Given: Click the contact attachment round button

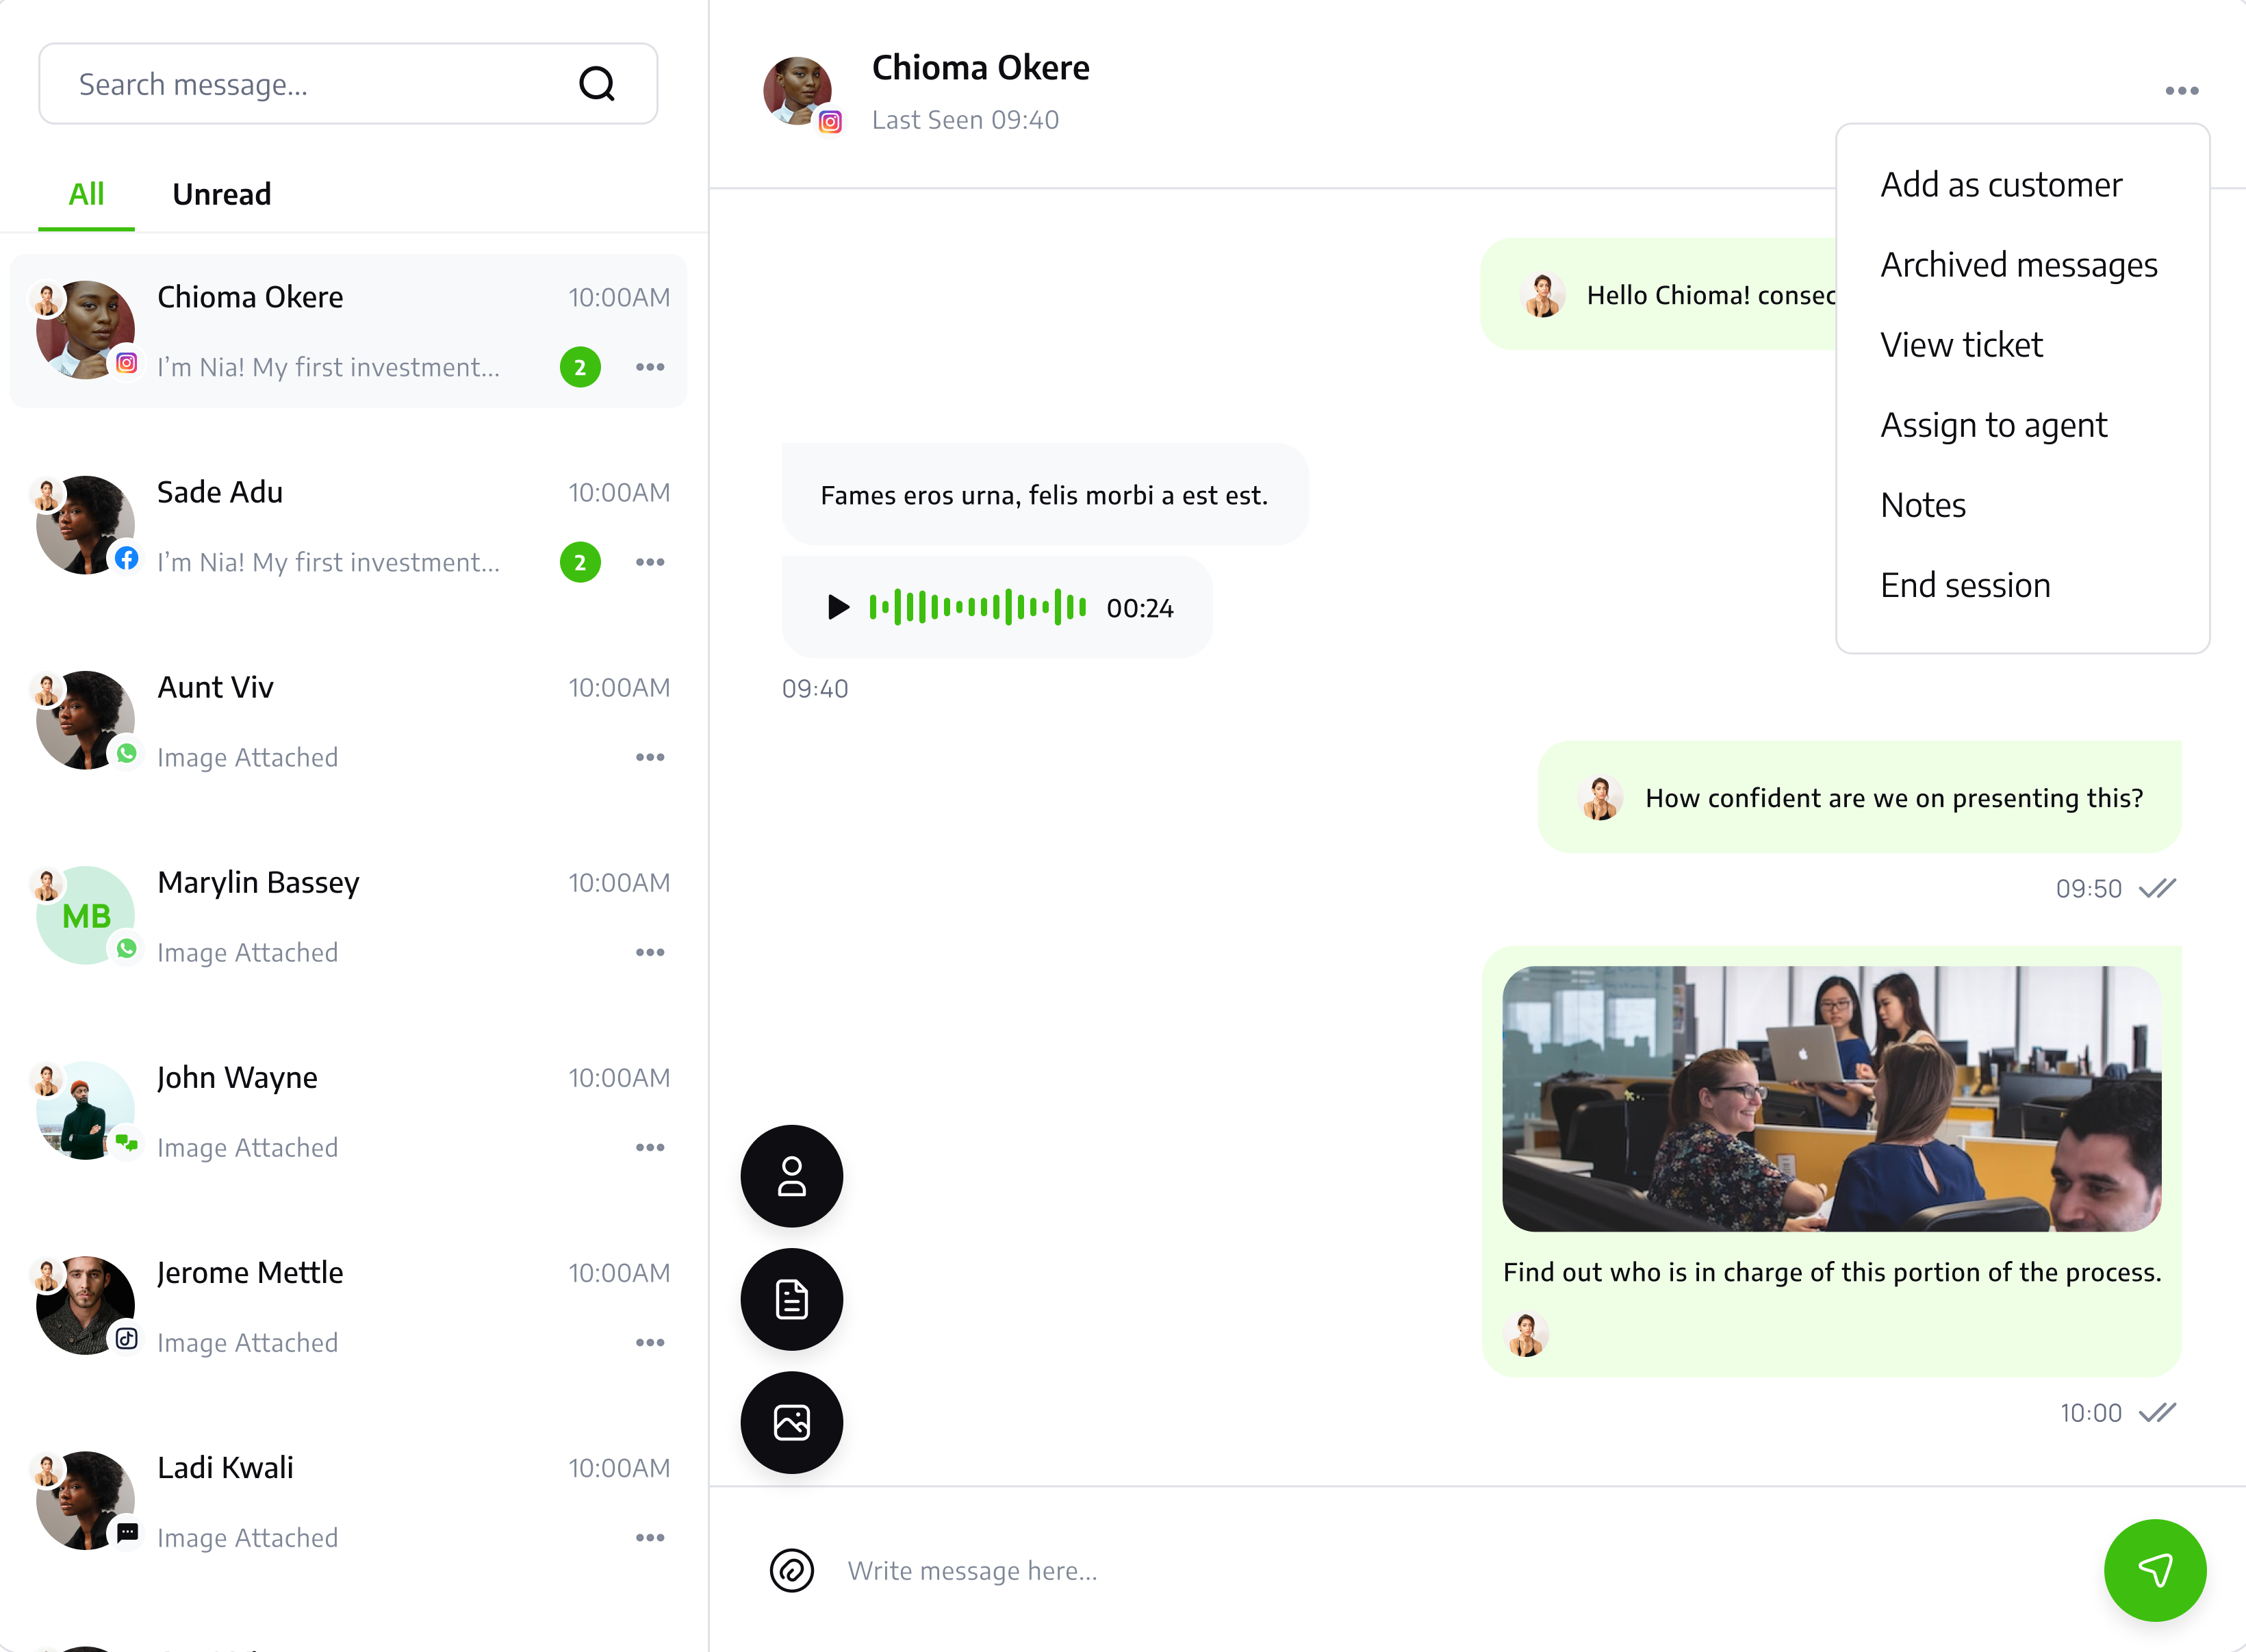Looking at the screenshot, I should (x=792, y=1176).
